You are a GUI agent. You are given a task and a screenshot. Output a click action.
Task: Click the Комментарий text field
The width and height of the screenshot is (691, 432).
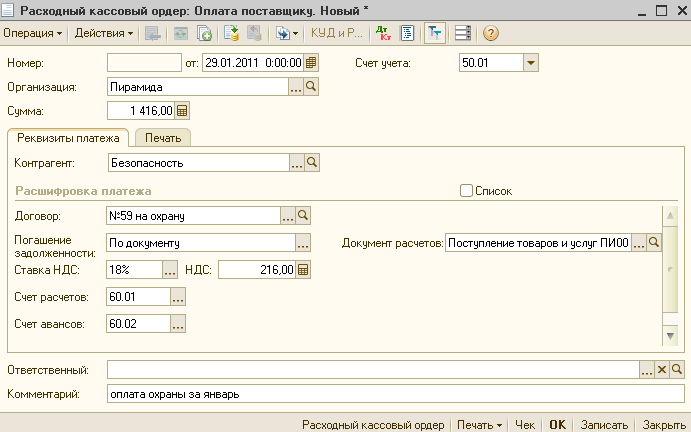pos(395,394)
